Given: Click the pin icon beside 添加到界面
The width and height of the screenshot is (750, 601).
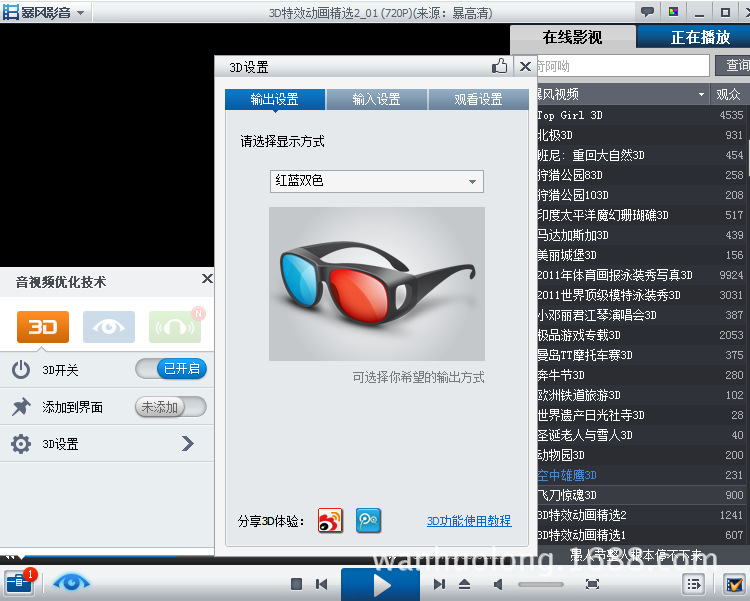Looking at the screenshot, I should [x=21, y=407].
